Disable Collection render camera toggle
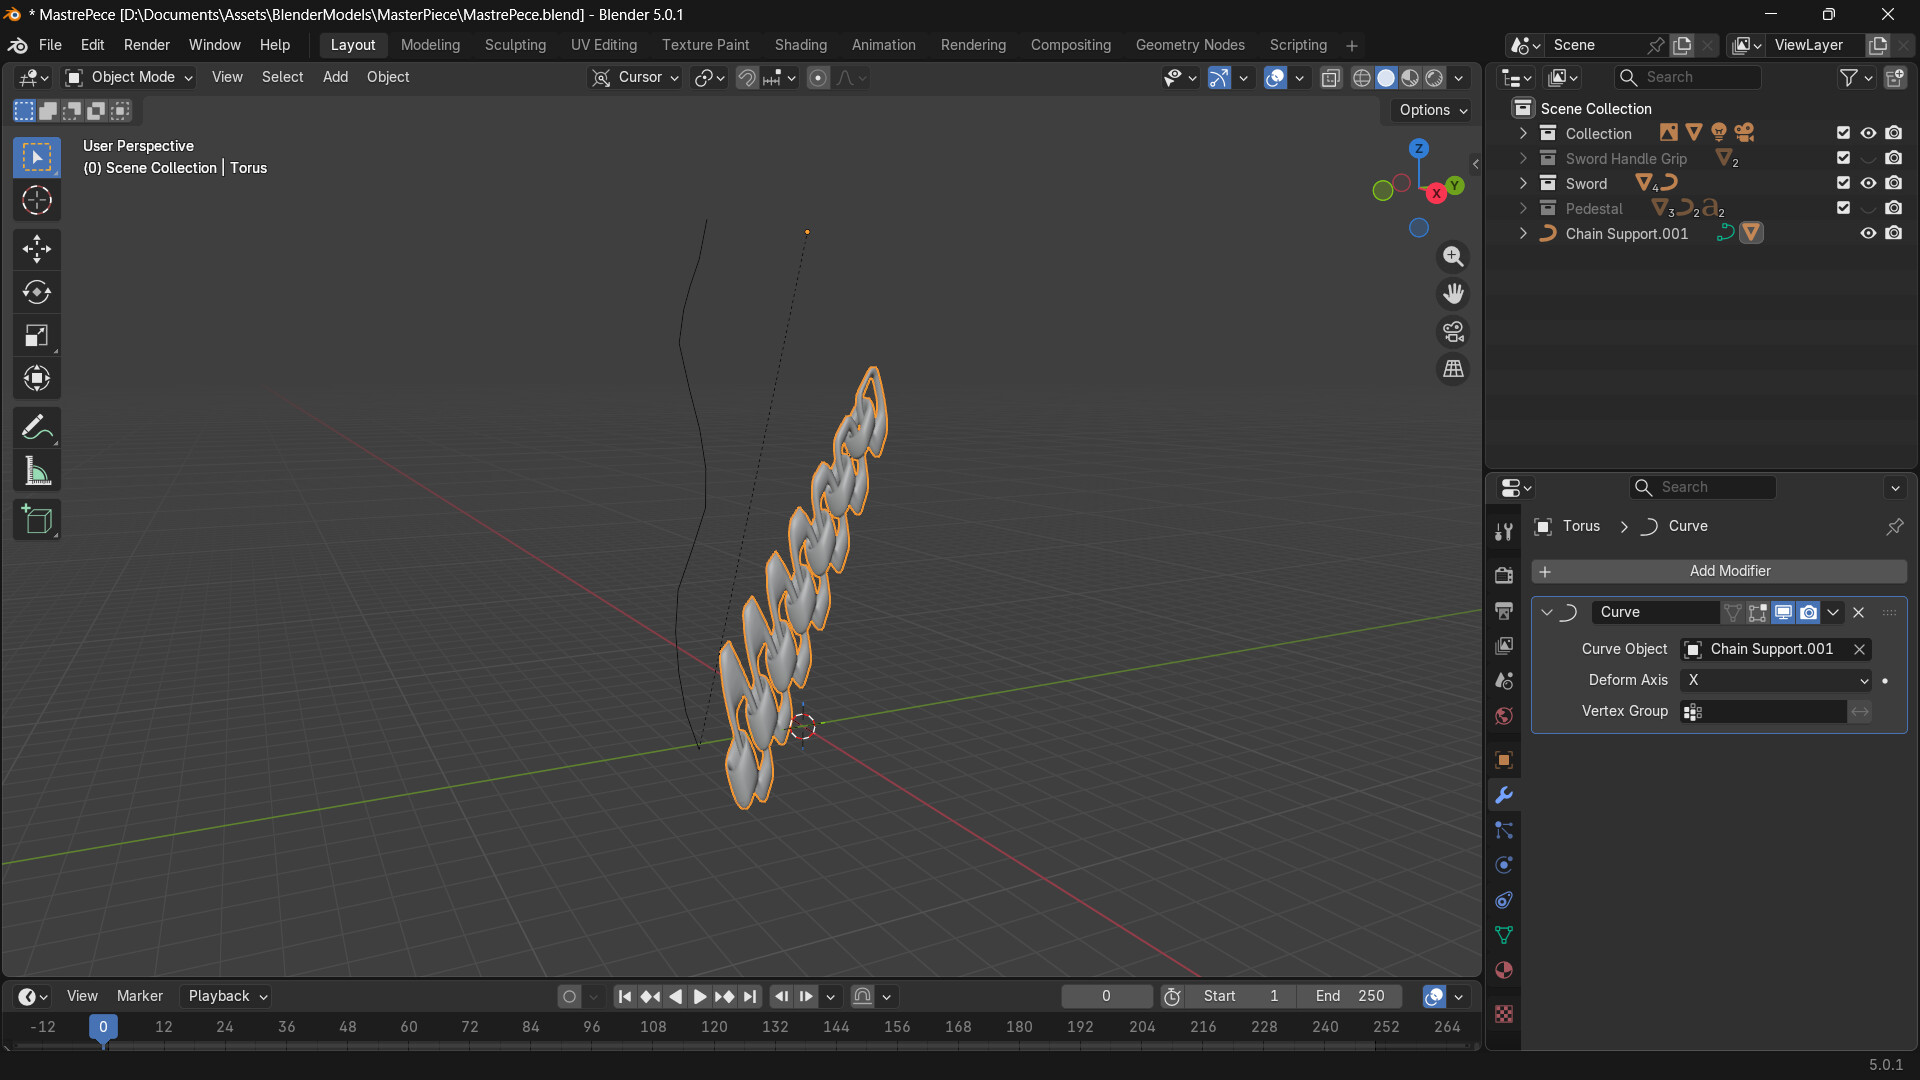Screen dimensions: 1920x1080 (1894, 133)
